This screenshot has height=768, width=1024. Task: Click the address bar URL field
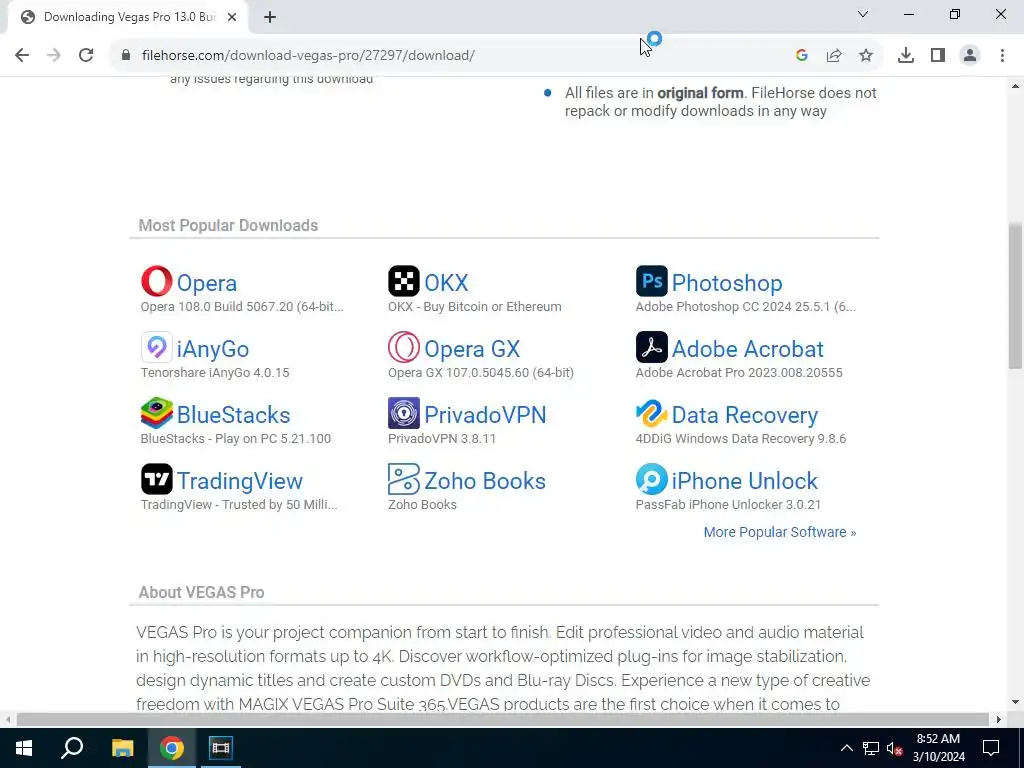(457, 56)
